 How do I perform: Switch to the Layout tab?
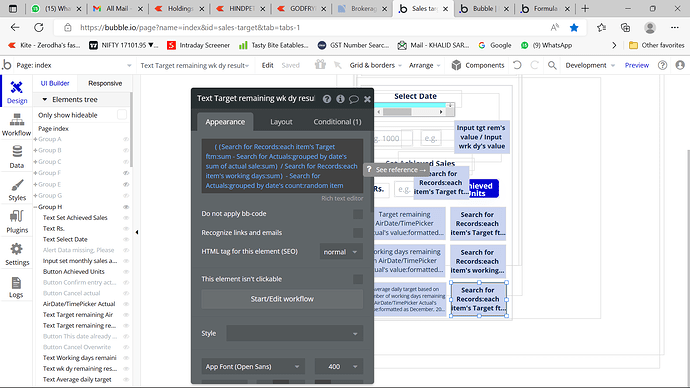pos(281,122)
